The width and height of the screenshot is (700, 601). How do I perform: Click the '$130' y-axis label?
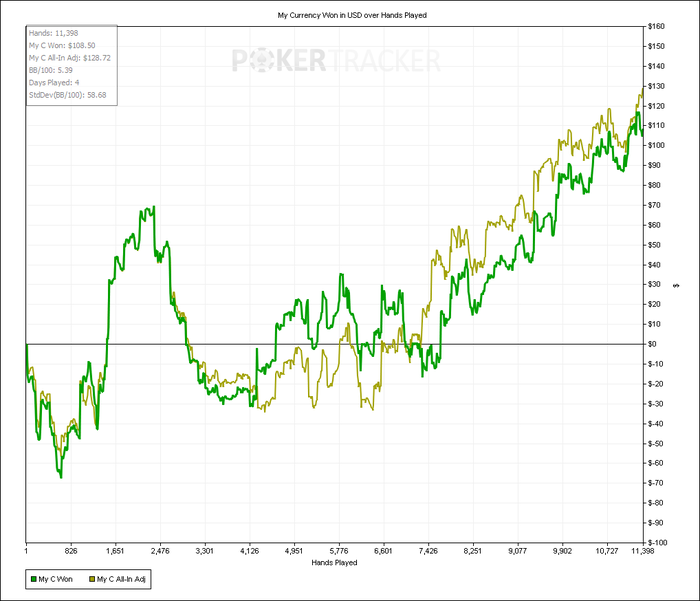pos(656,86)
